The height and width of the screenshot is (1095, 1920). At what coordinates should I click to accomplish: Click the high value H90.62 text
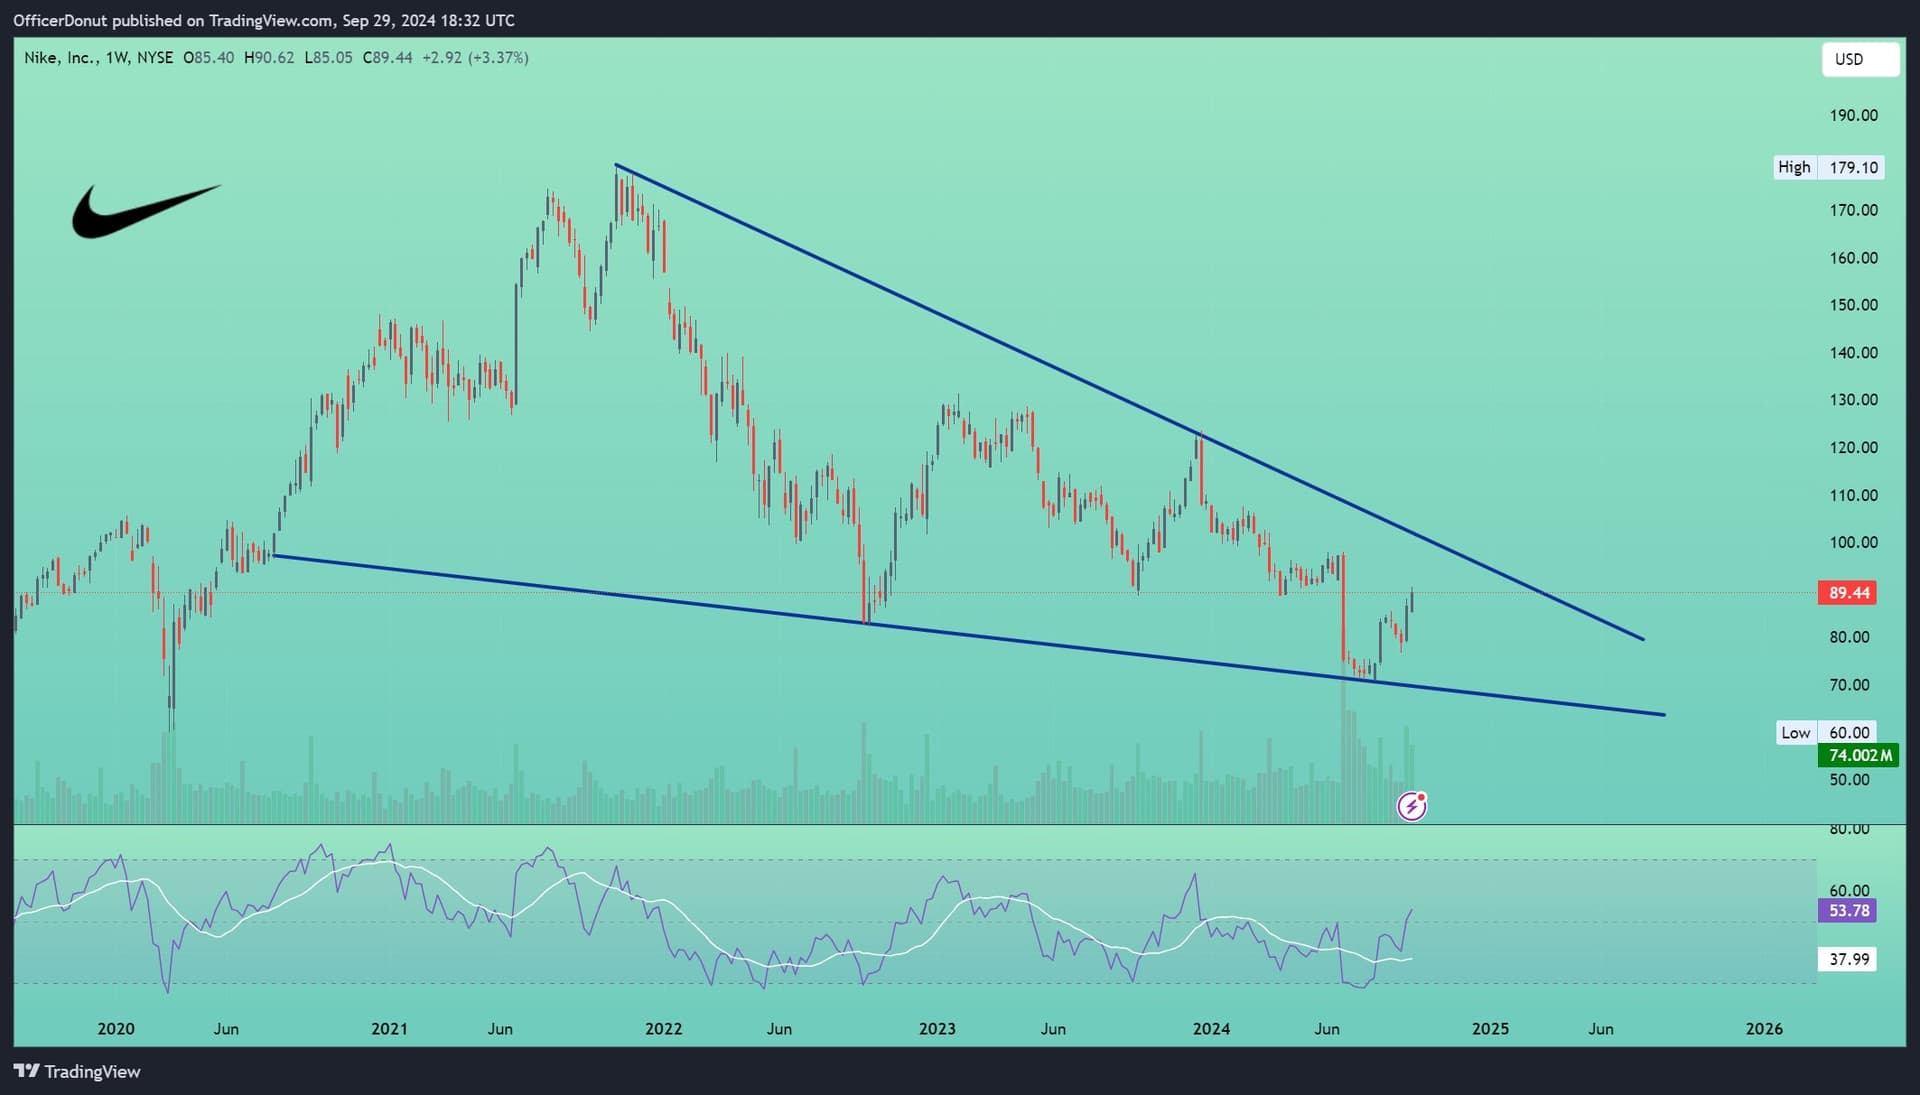click(x=269, y=58)
